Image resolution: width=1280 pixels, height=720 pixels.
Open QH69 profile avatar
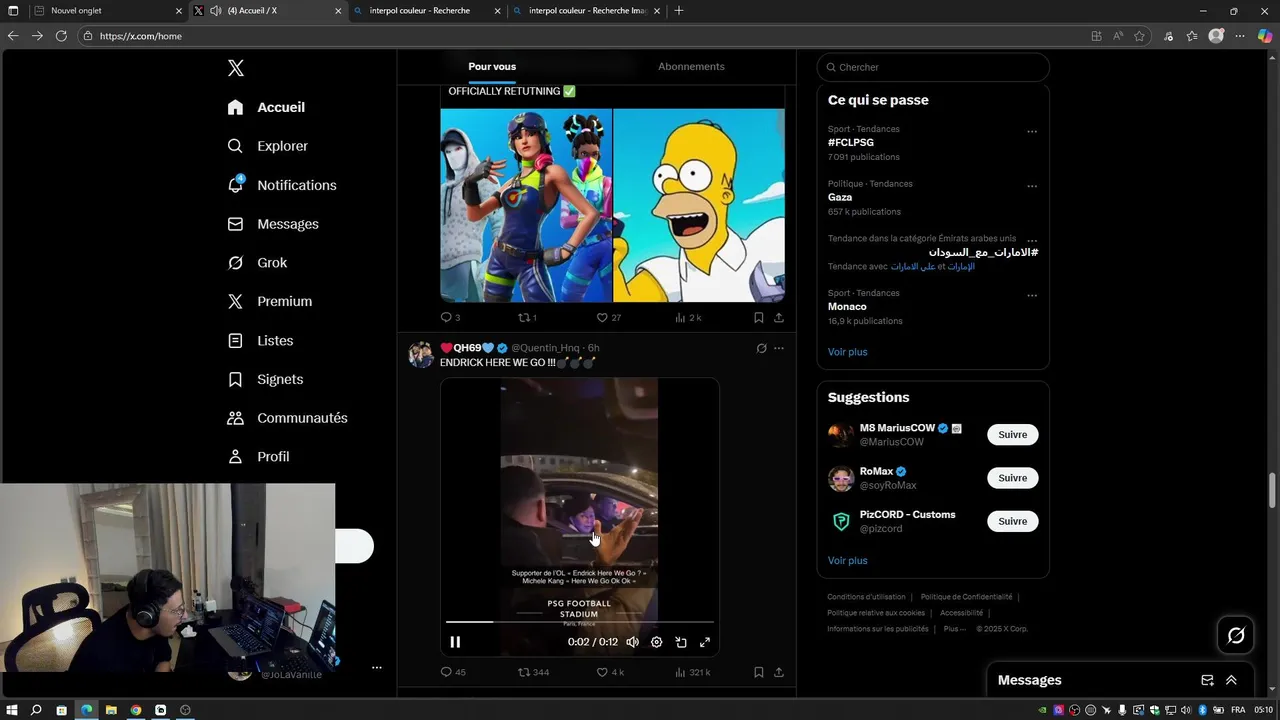coord(421,354)
